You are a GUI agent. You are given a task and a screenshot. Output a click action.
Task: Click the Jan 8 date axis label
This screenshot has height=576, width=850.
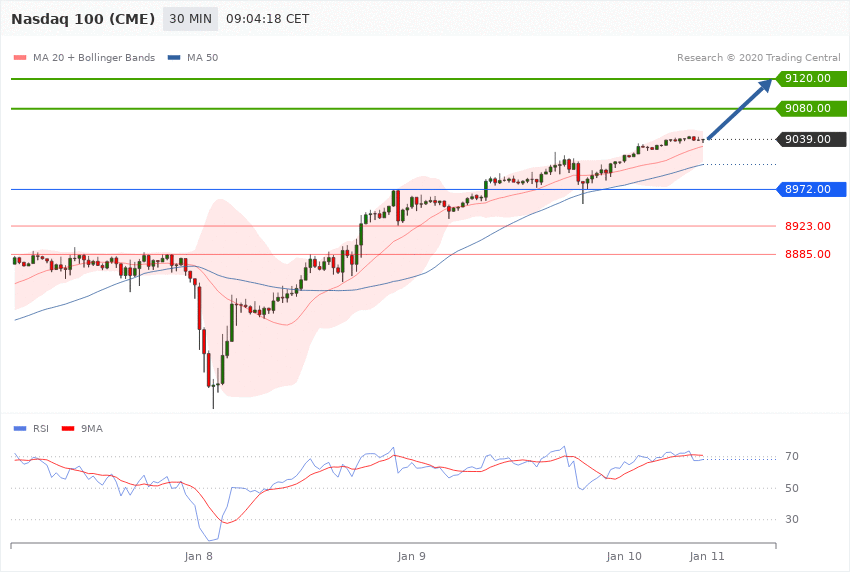[x=198, y=556]
